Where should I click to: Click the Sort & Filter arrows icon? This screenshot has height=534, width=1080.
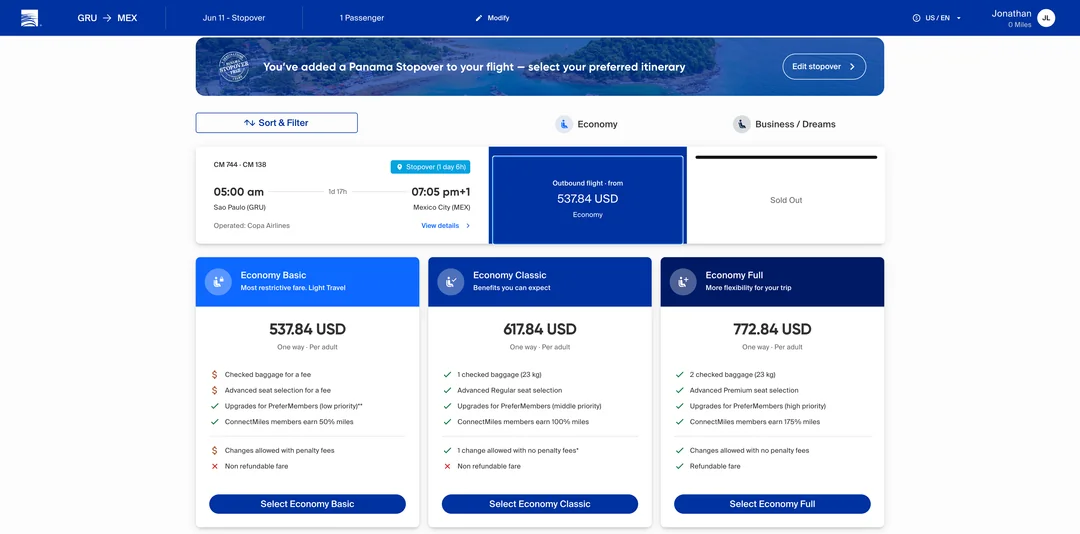point(249,123)
